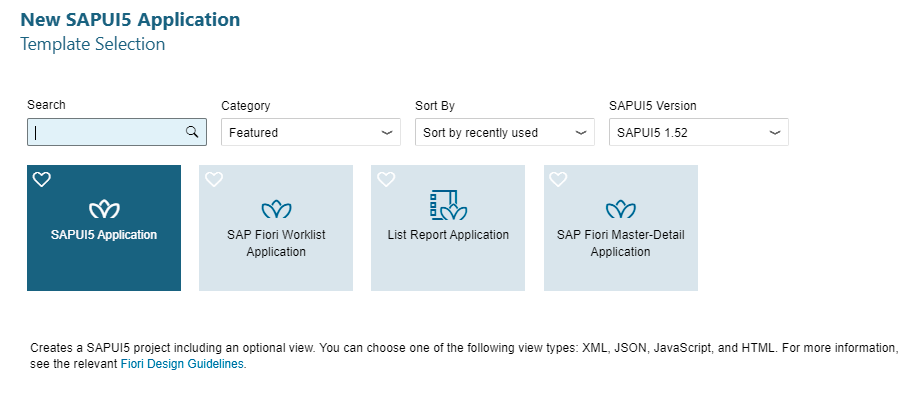Click the Fiori Worklist tile lotus icon
Image resolution: width=905 pixels, height=406 pixels.
point(276,210)
